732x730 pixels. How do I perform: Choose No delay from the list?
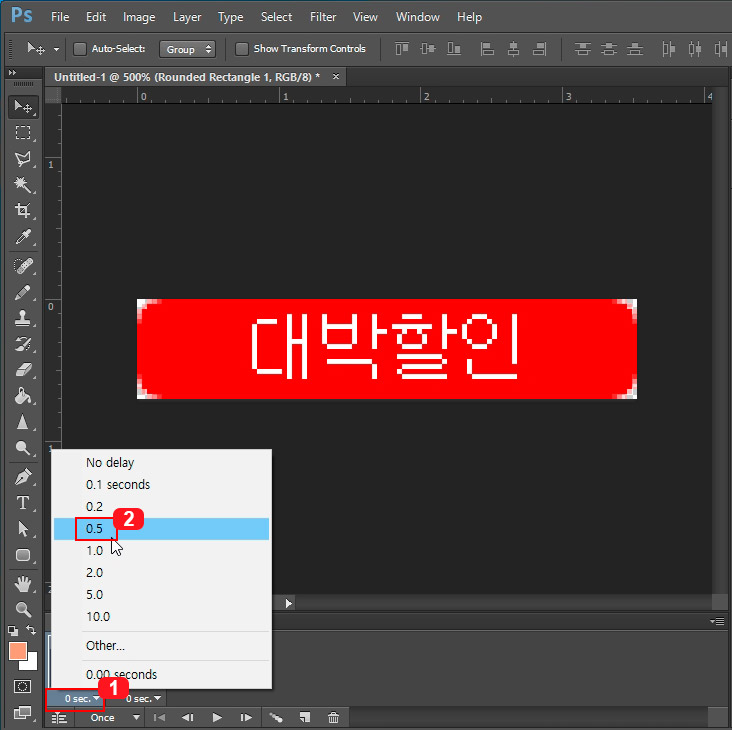161,463
